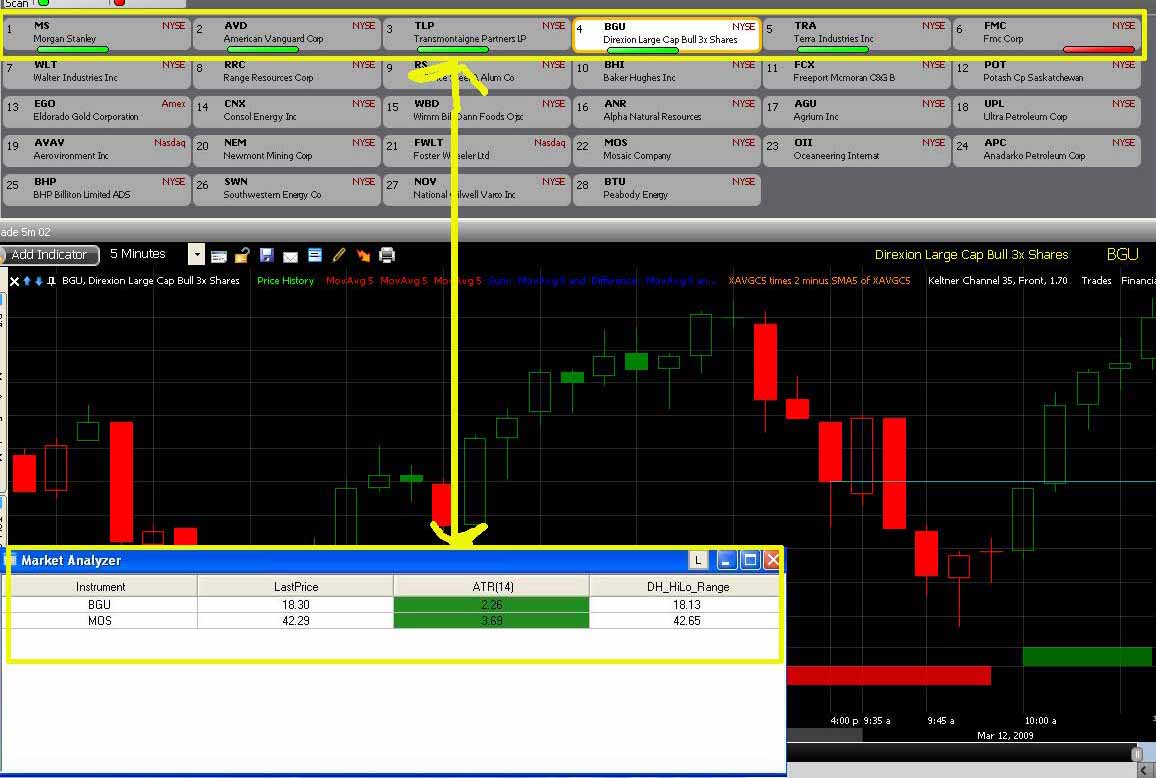Save the chart with the floppy disk icon
This screenshot has width=1156, height=778.
267,255
